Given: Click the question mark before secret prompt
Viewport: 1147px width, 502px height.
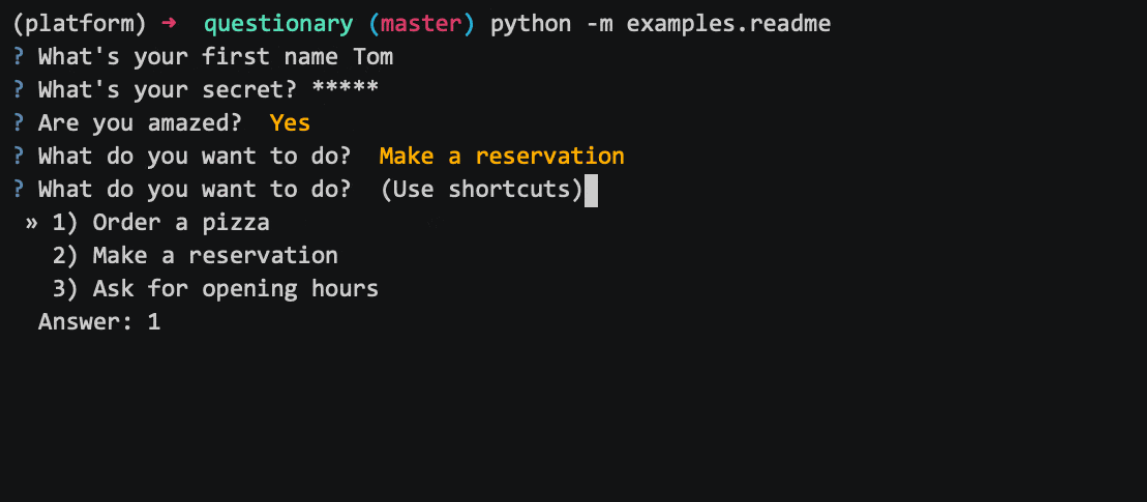Looking at the screenshot, I should click(19, 89).
